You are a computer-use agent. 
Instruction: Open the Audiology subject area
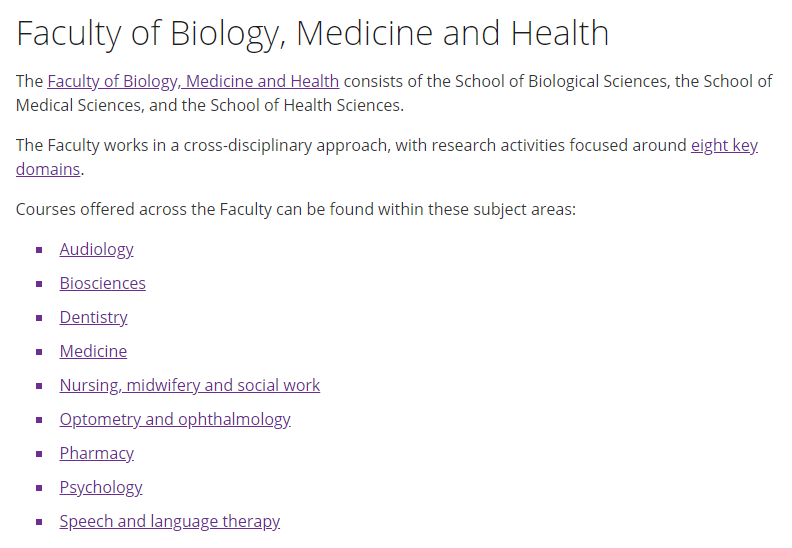click(x=96, y=250)
